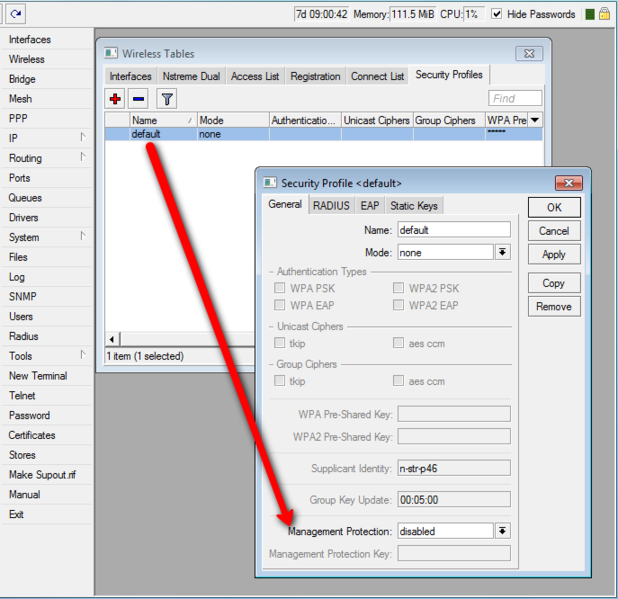The image size is (618, 599).
Task: Click the blue minus remove icon
Action: (139, 98)
